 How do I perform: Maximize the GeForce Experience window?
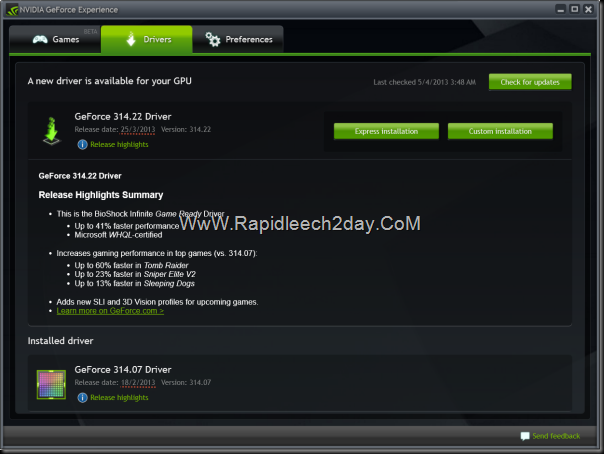pos(574,9)
